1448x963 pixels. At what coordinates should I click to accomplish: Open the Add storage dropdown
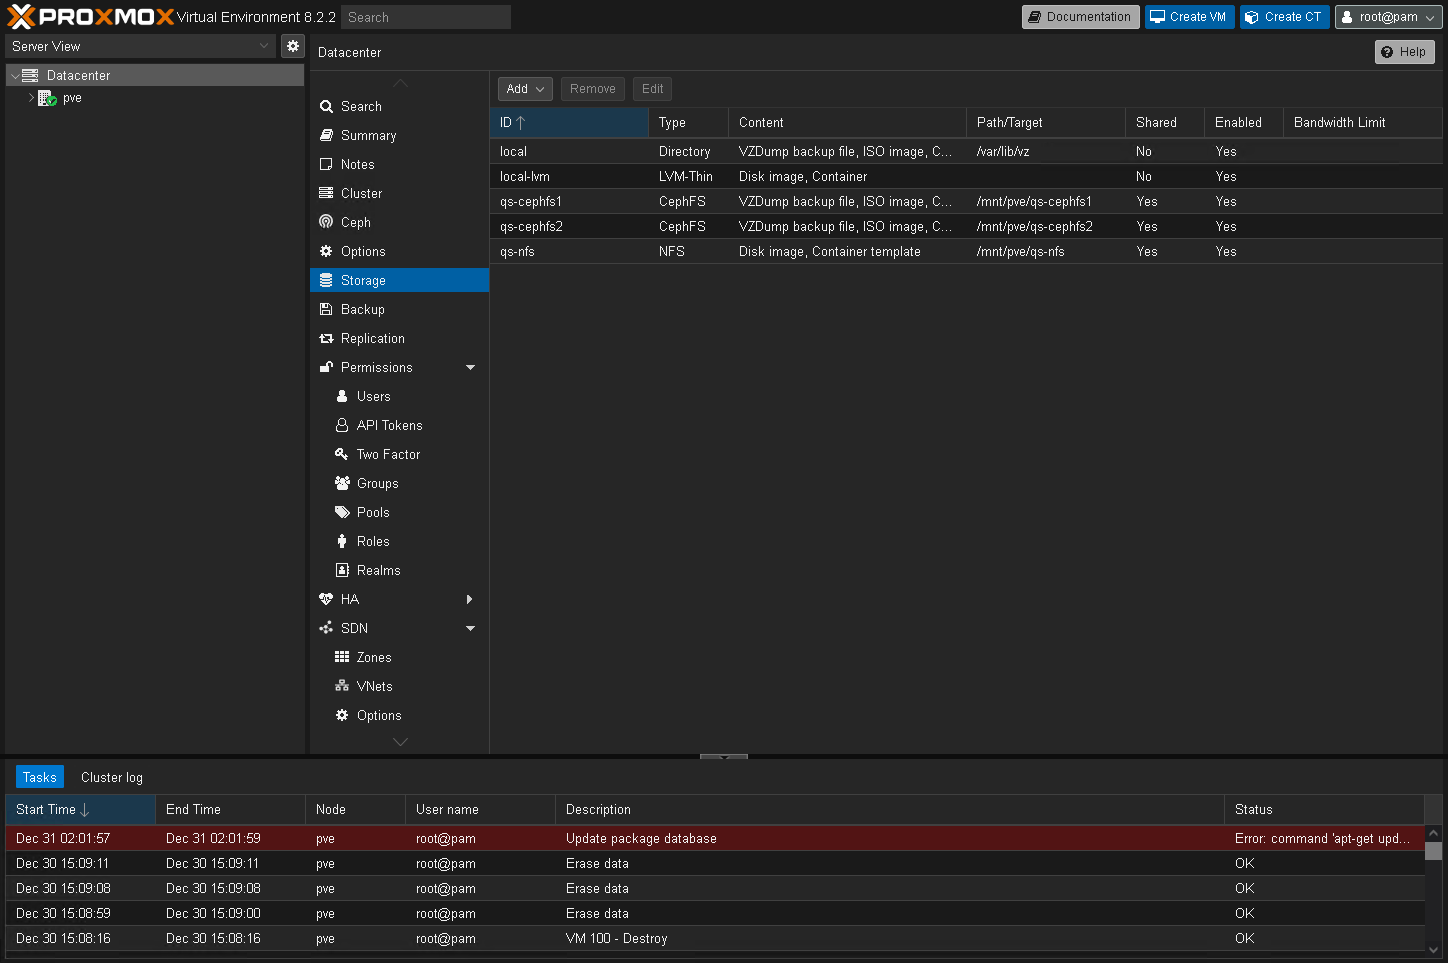(525, 89)
